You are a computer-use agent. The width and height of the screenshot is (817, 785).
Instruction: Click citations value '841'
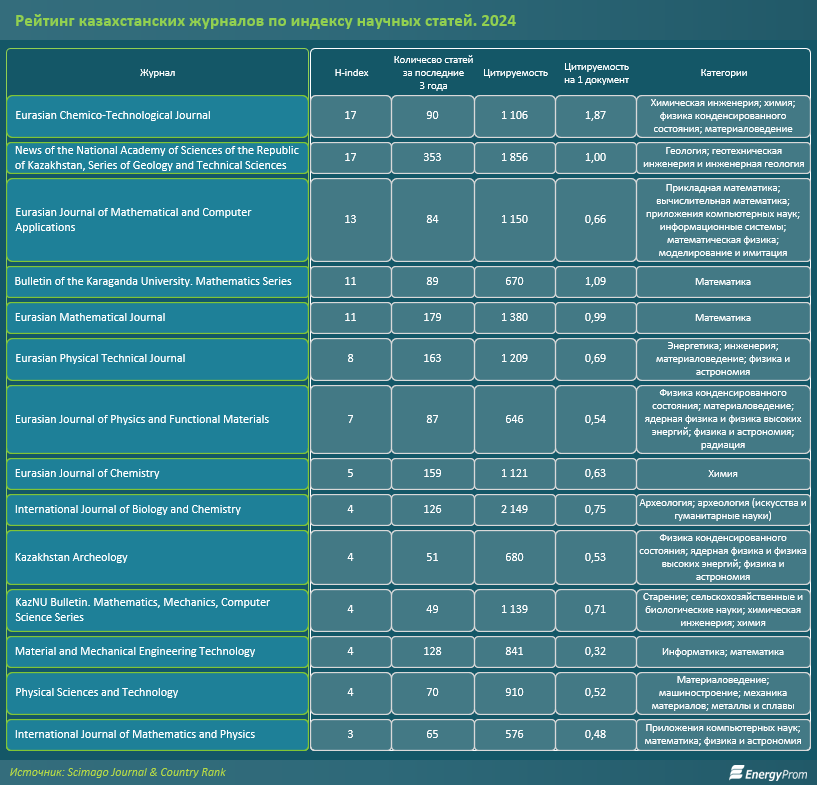pyautogui.click(x=515, y=652)
